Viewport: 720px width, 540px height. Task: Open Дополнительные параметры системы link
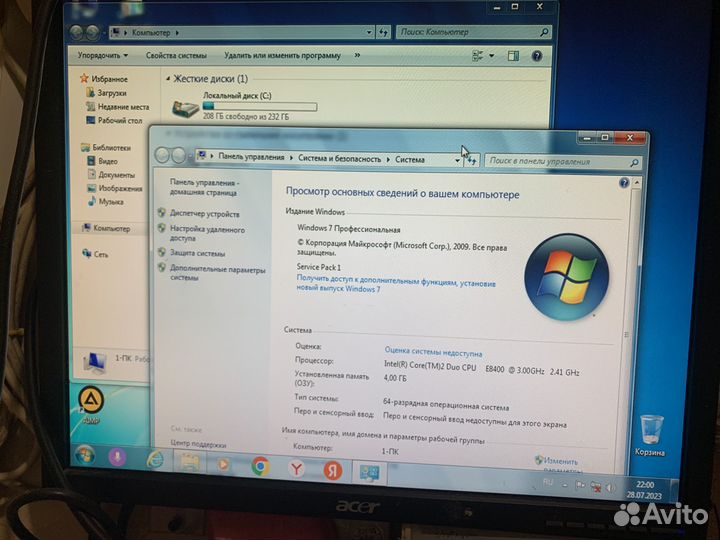217,274
